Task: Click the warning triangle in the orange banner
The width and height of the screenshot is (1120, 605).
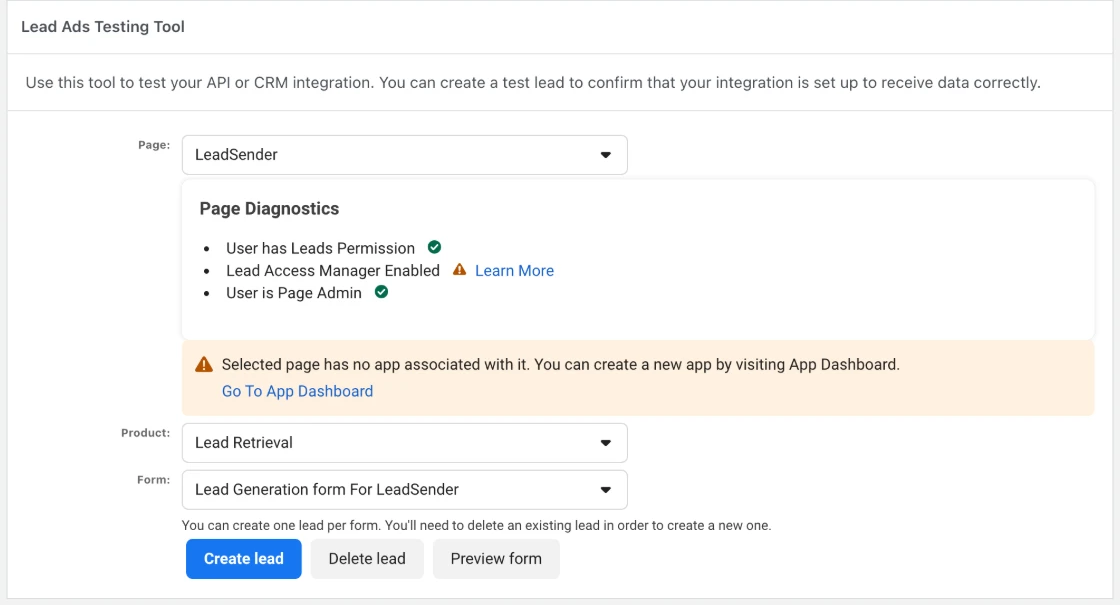Action: tap(204, 364)
